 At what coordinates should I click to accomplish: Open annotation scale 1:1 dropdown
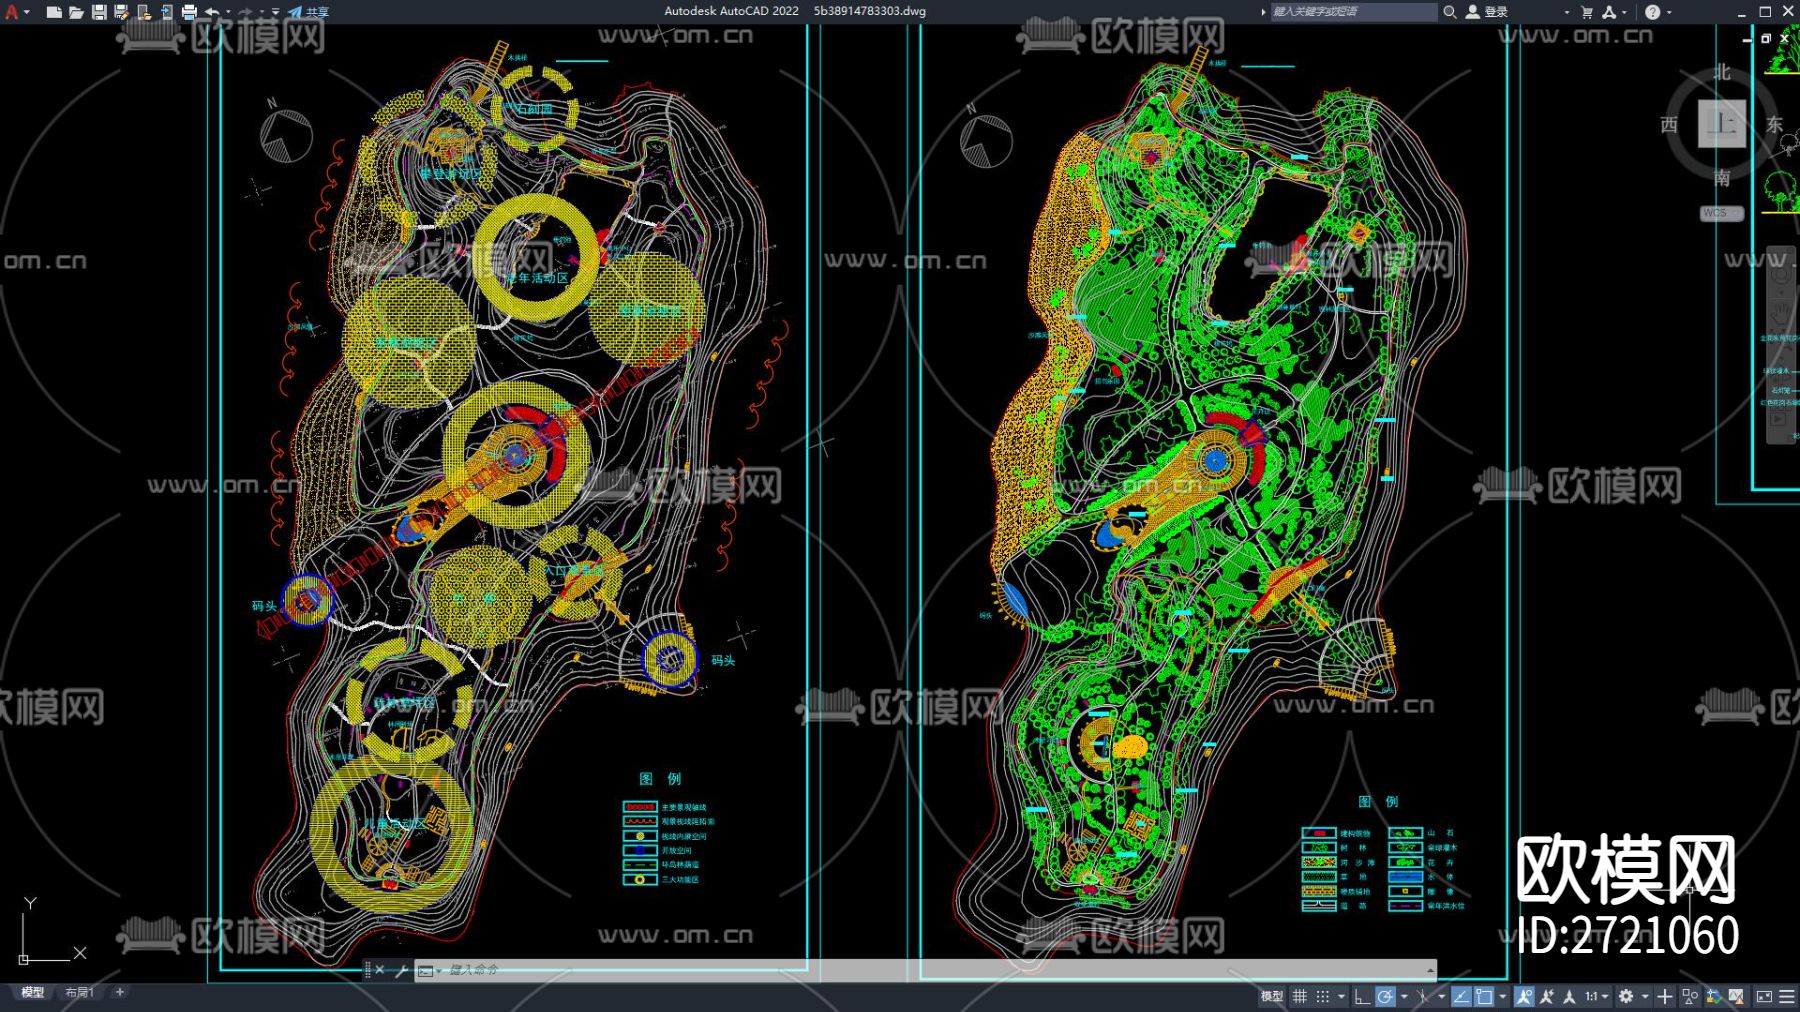point(1595,997)
